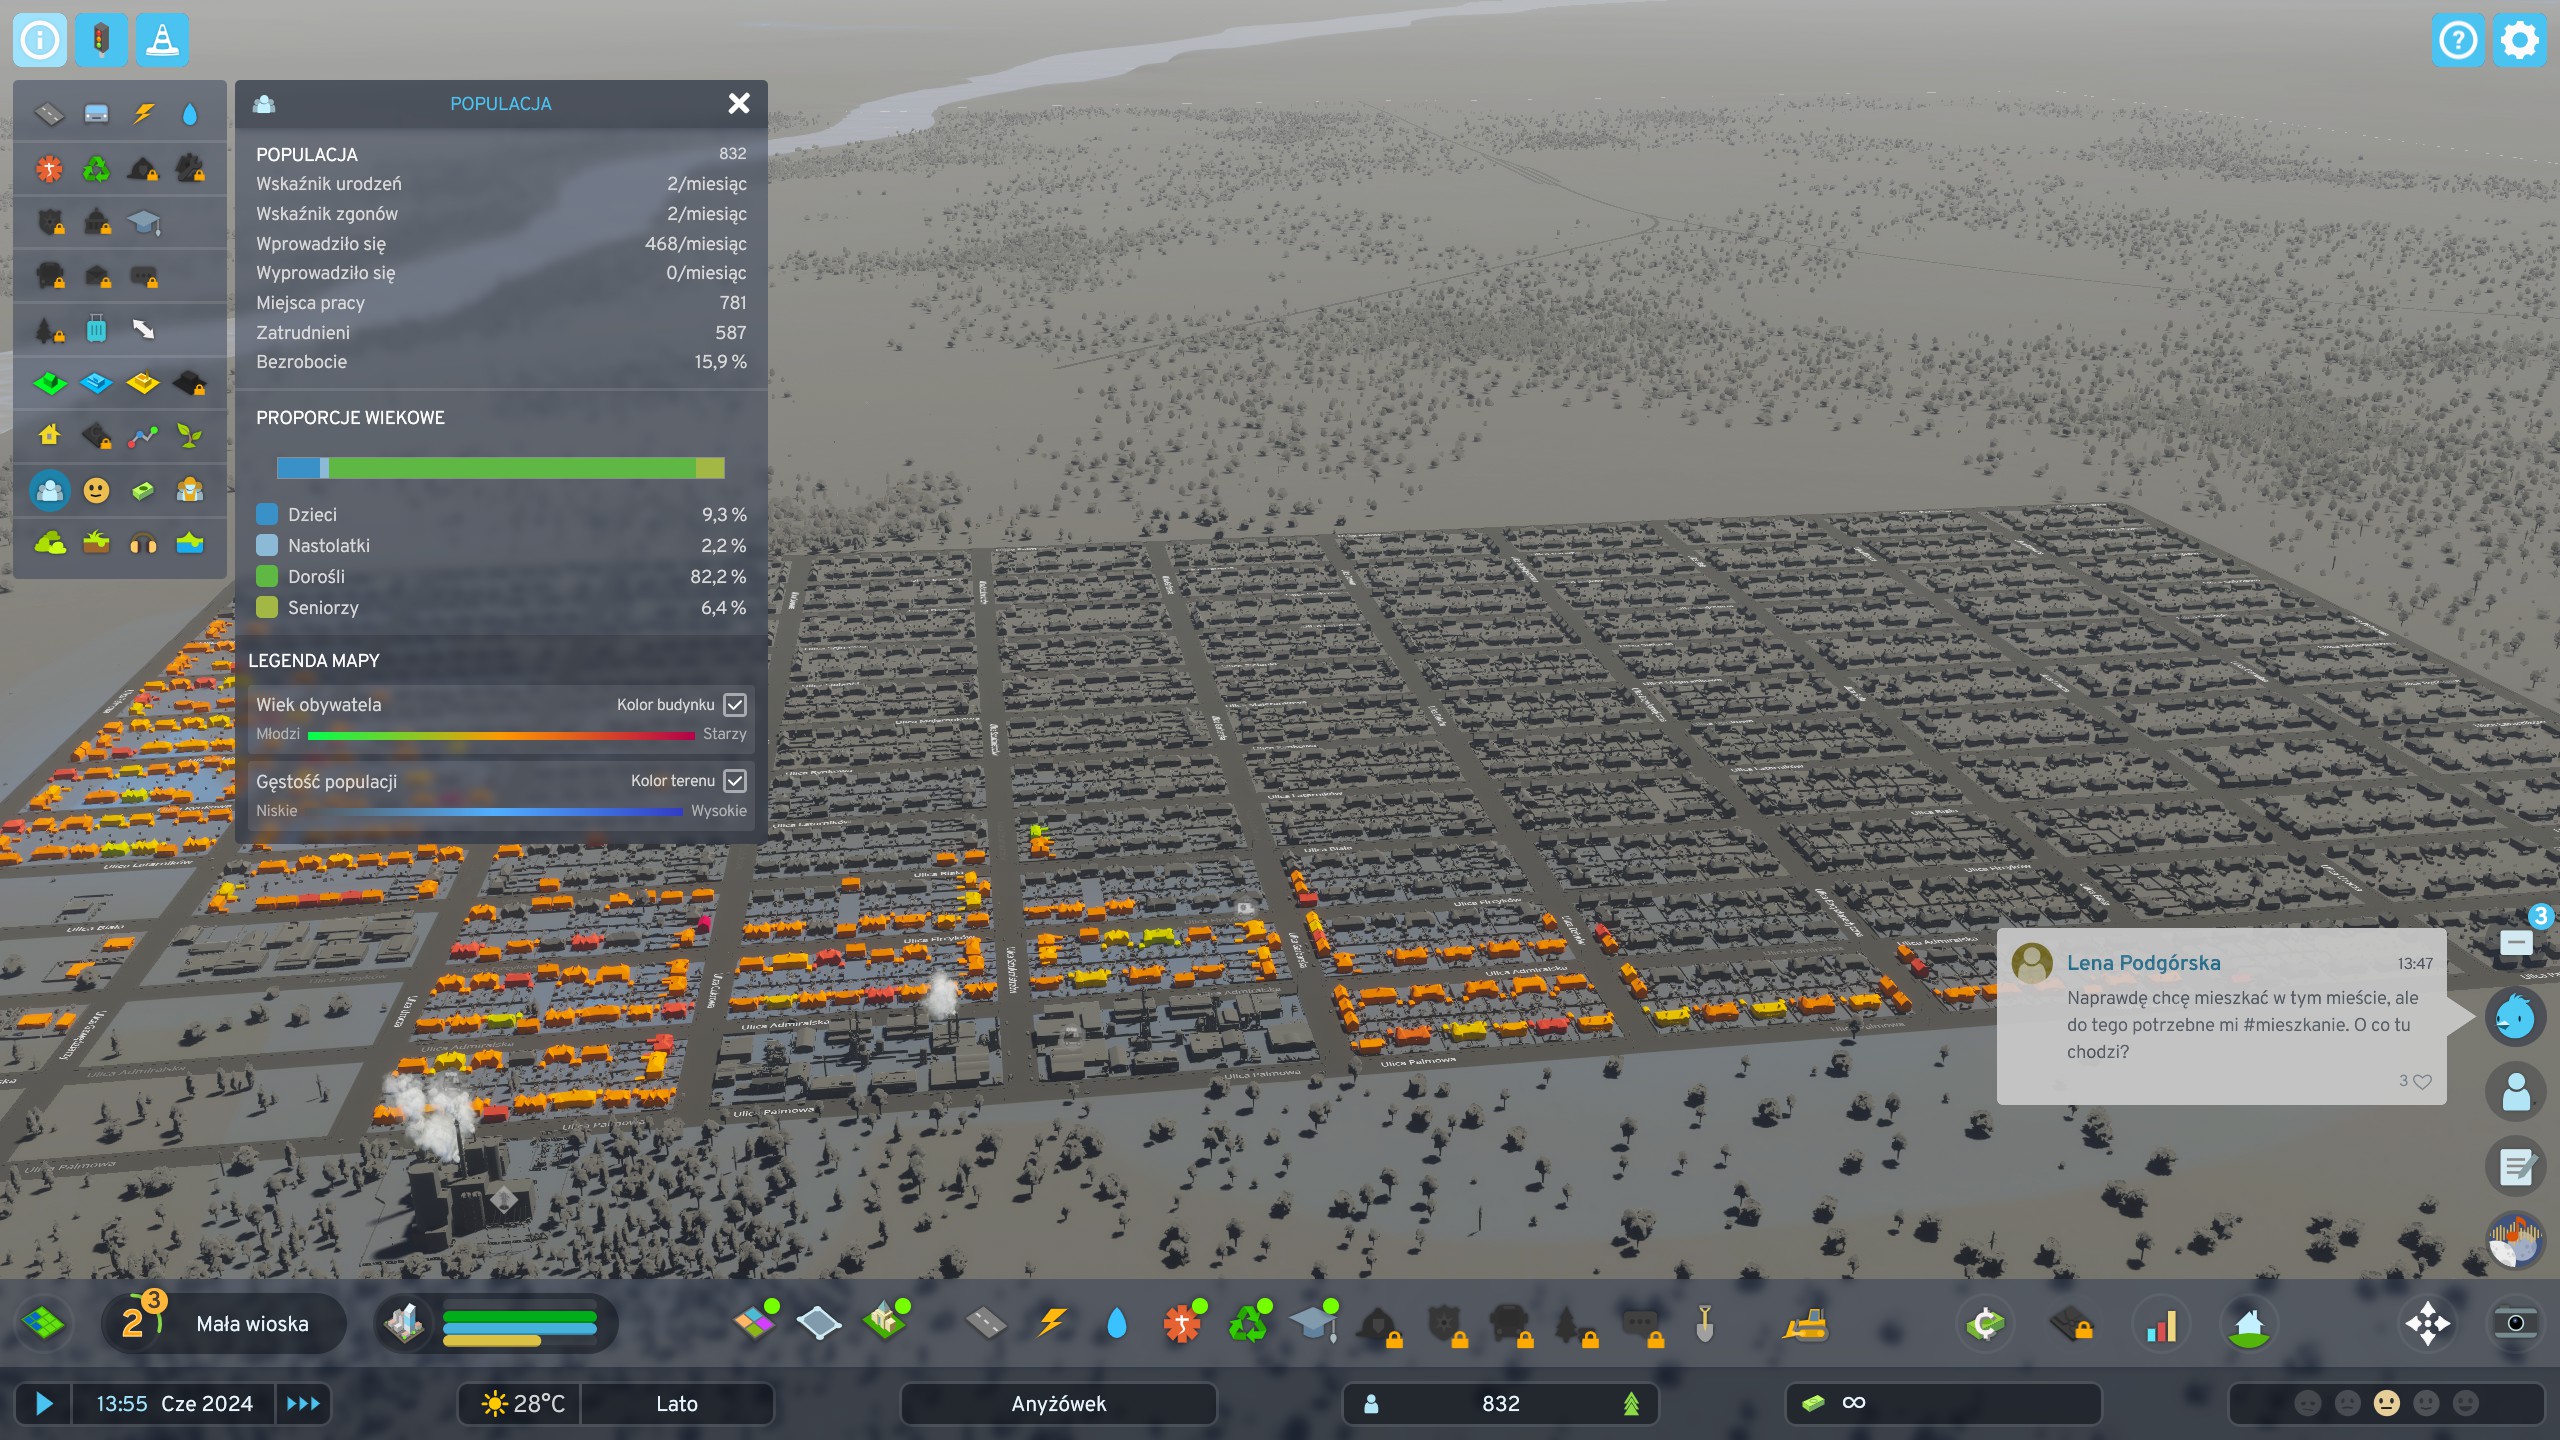Open the roads construction menu
2560x1440 pixels.
point(985,1322)
